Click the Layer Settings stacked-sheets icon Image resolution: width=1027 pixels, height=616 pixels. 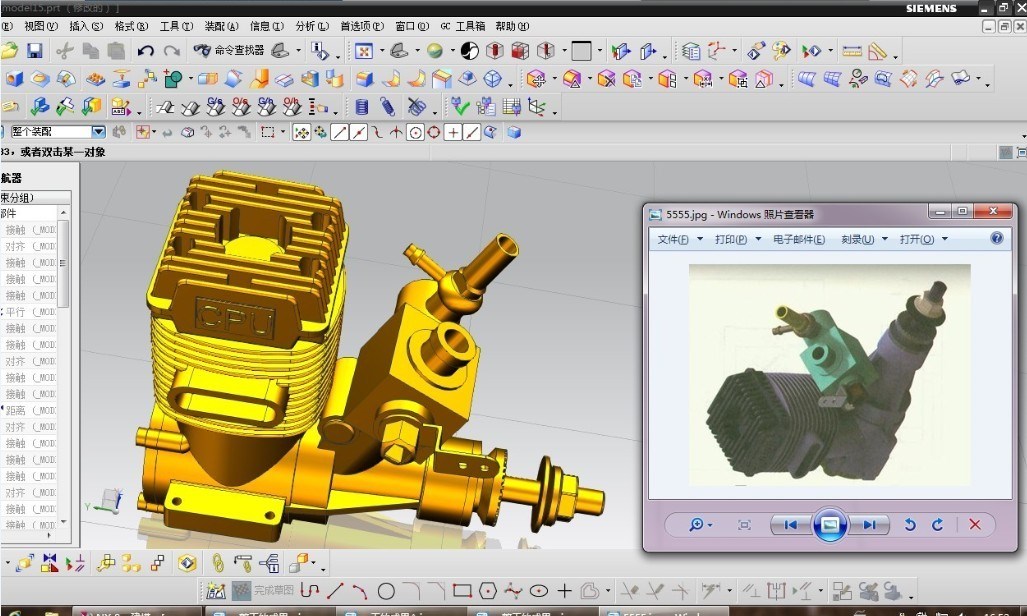click(690, 50)
